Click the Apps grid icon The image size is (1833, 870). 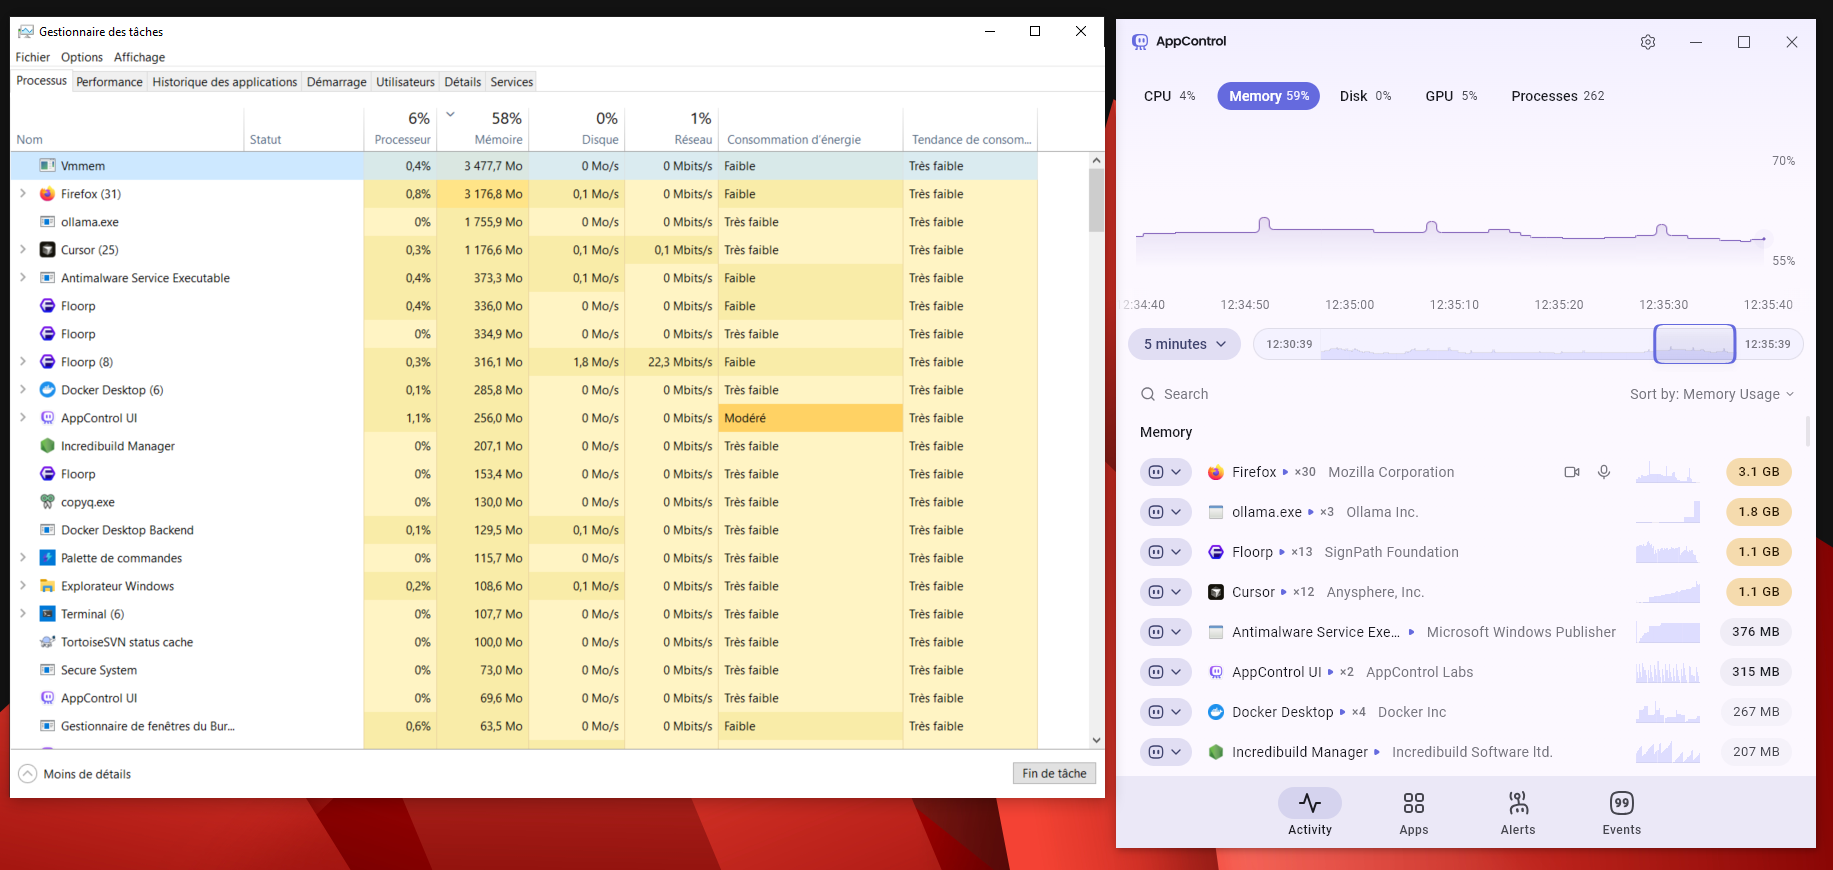1413,803
